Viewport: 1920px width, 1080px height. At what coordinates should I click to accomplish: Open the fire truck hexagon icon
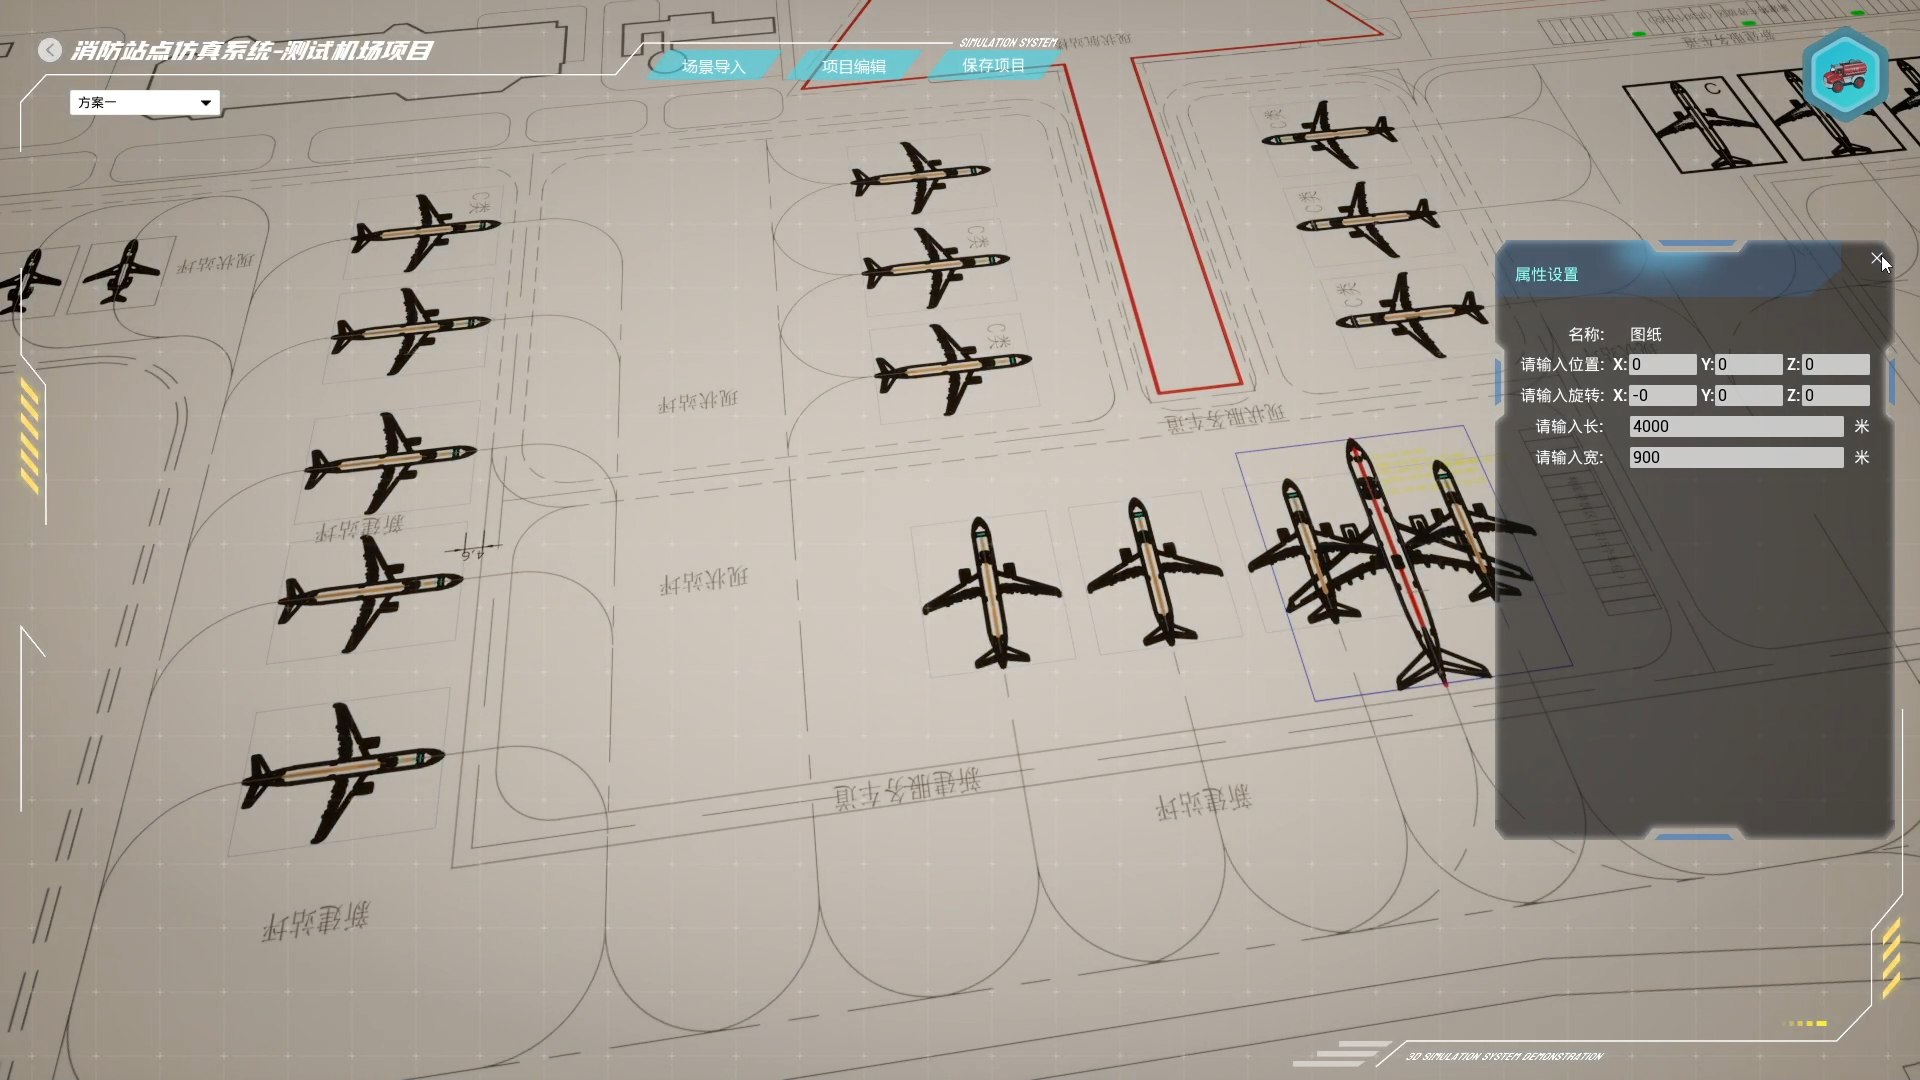(x=1845, y=75)
